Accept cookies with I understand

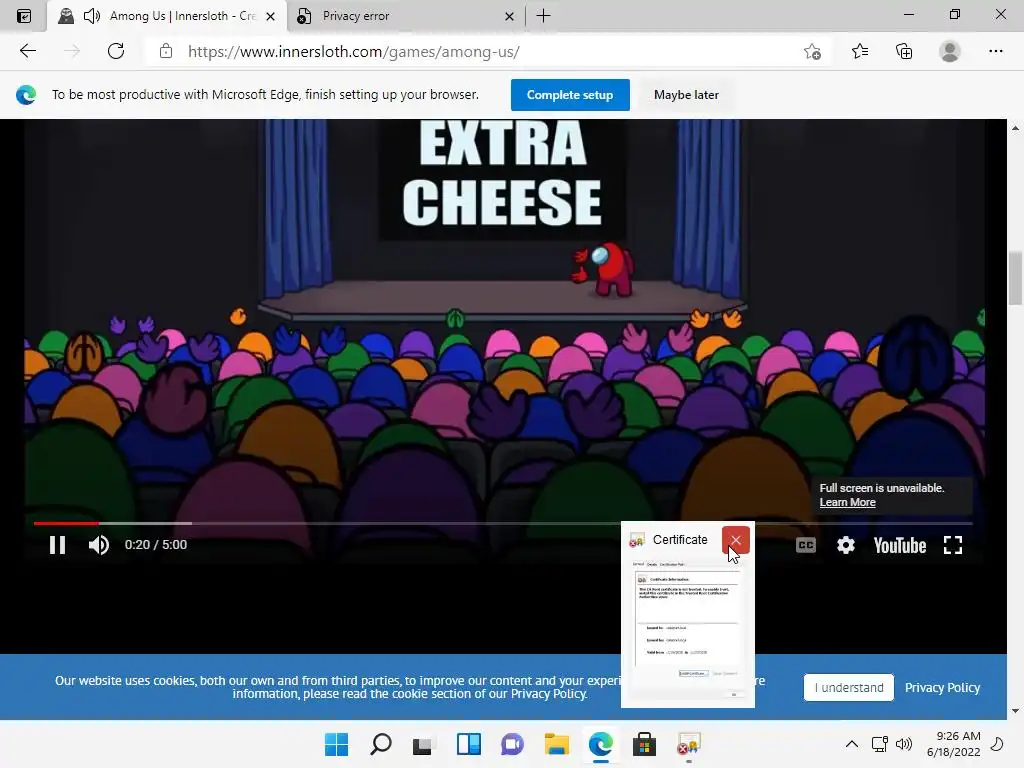848,688
